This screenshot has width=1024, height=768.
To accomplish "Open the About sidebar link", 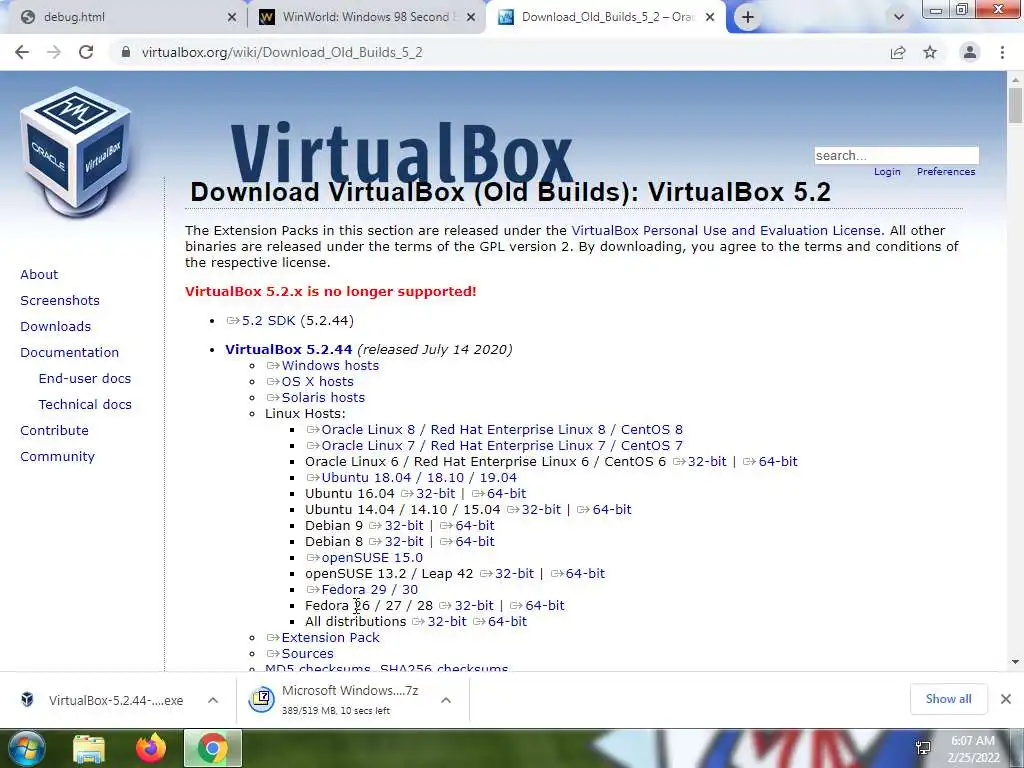I will (39, 274).
